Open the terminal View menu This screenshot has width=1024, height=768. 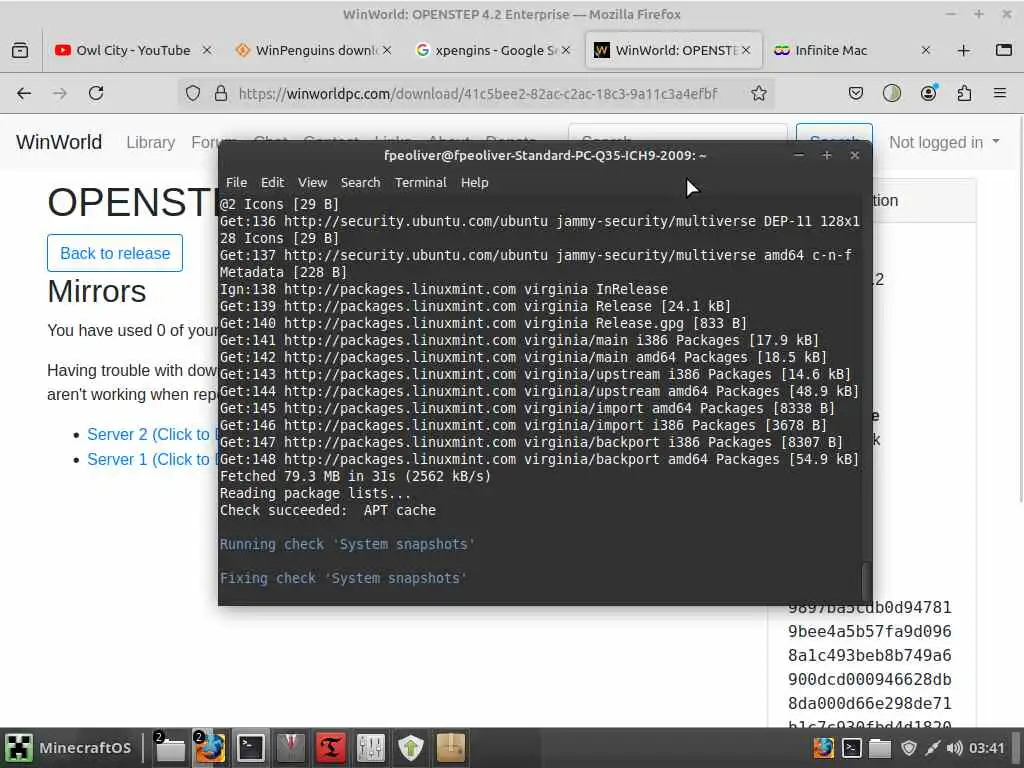click(312, 183)
